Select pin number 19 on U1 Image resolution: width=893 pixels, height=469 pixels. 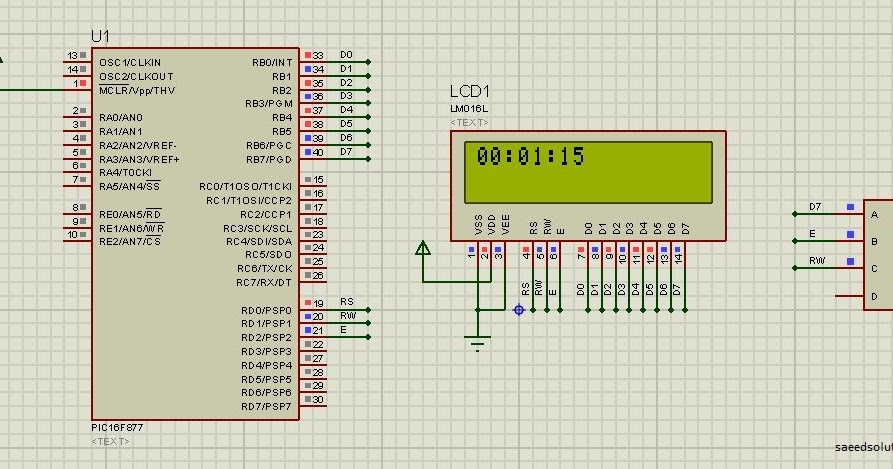coord(318,303)
